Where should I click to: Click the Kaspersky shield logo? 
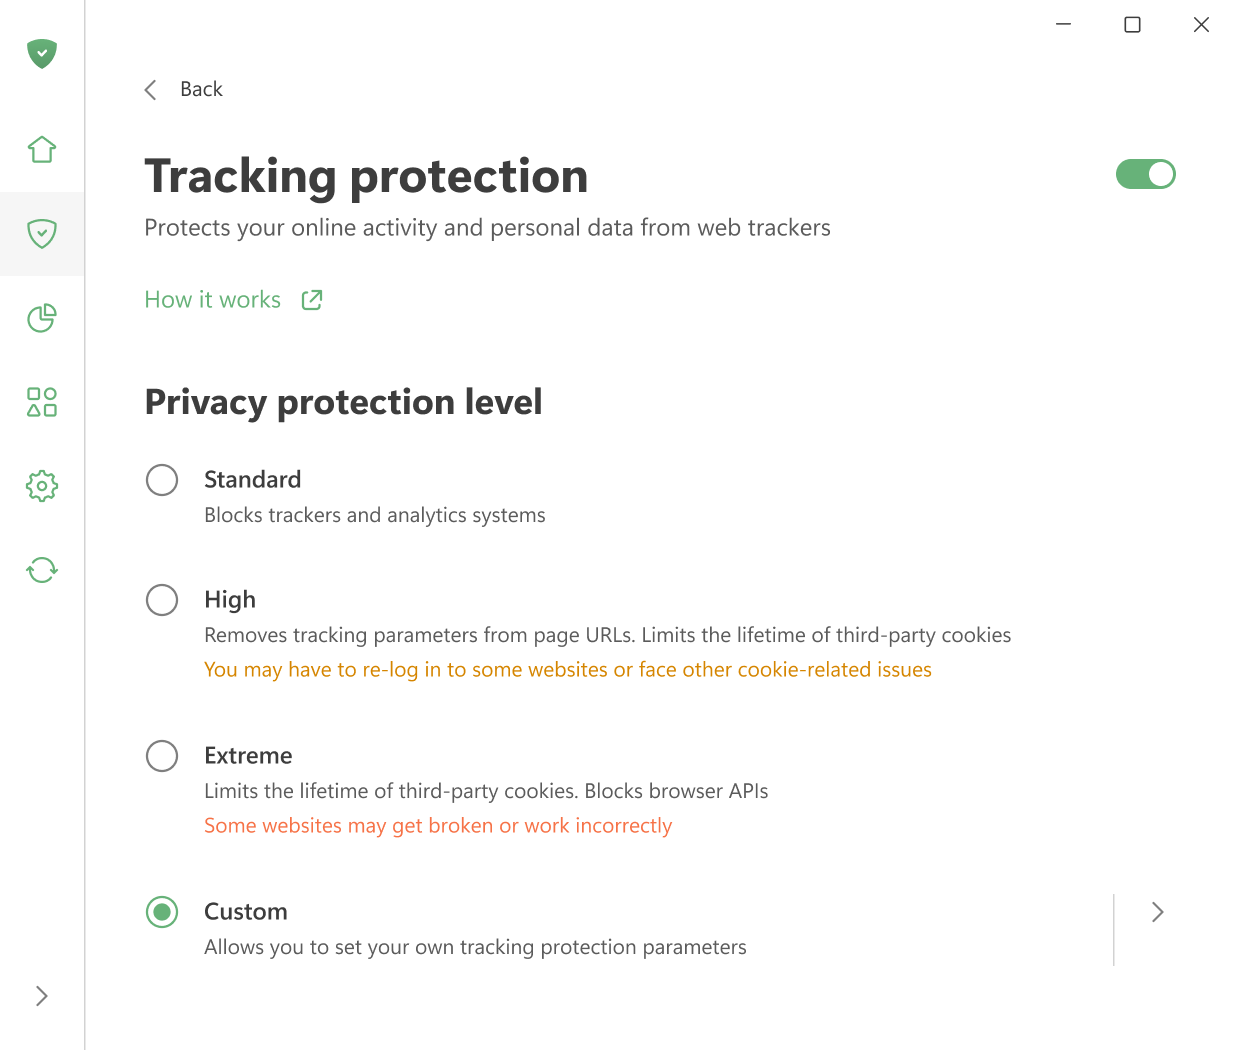[x=41, y=54]
